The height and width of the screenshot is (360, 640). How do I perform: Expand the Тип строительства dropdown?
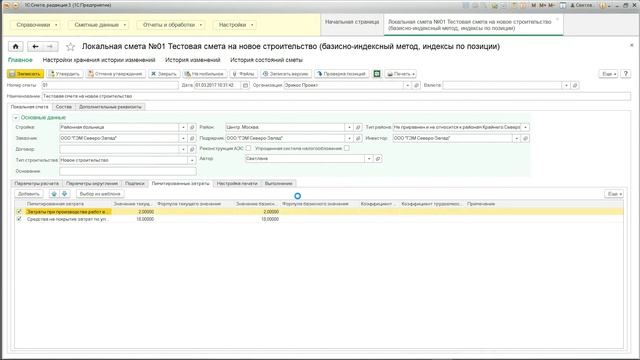pos(192,160)
